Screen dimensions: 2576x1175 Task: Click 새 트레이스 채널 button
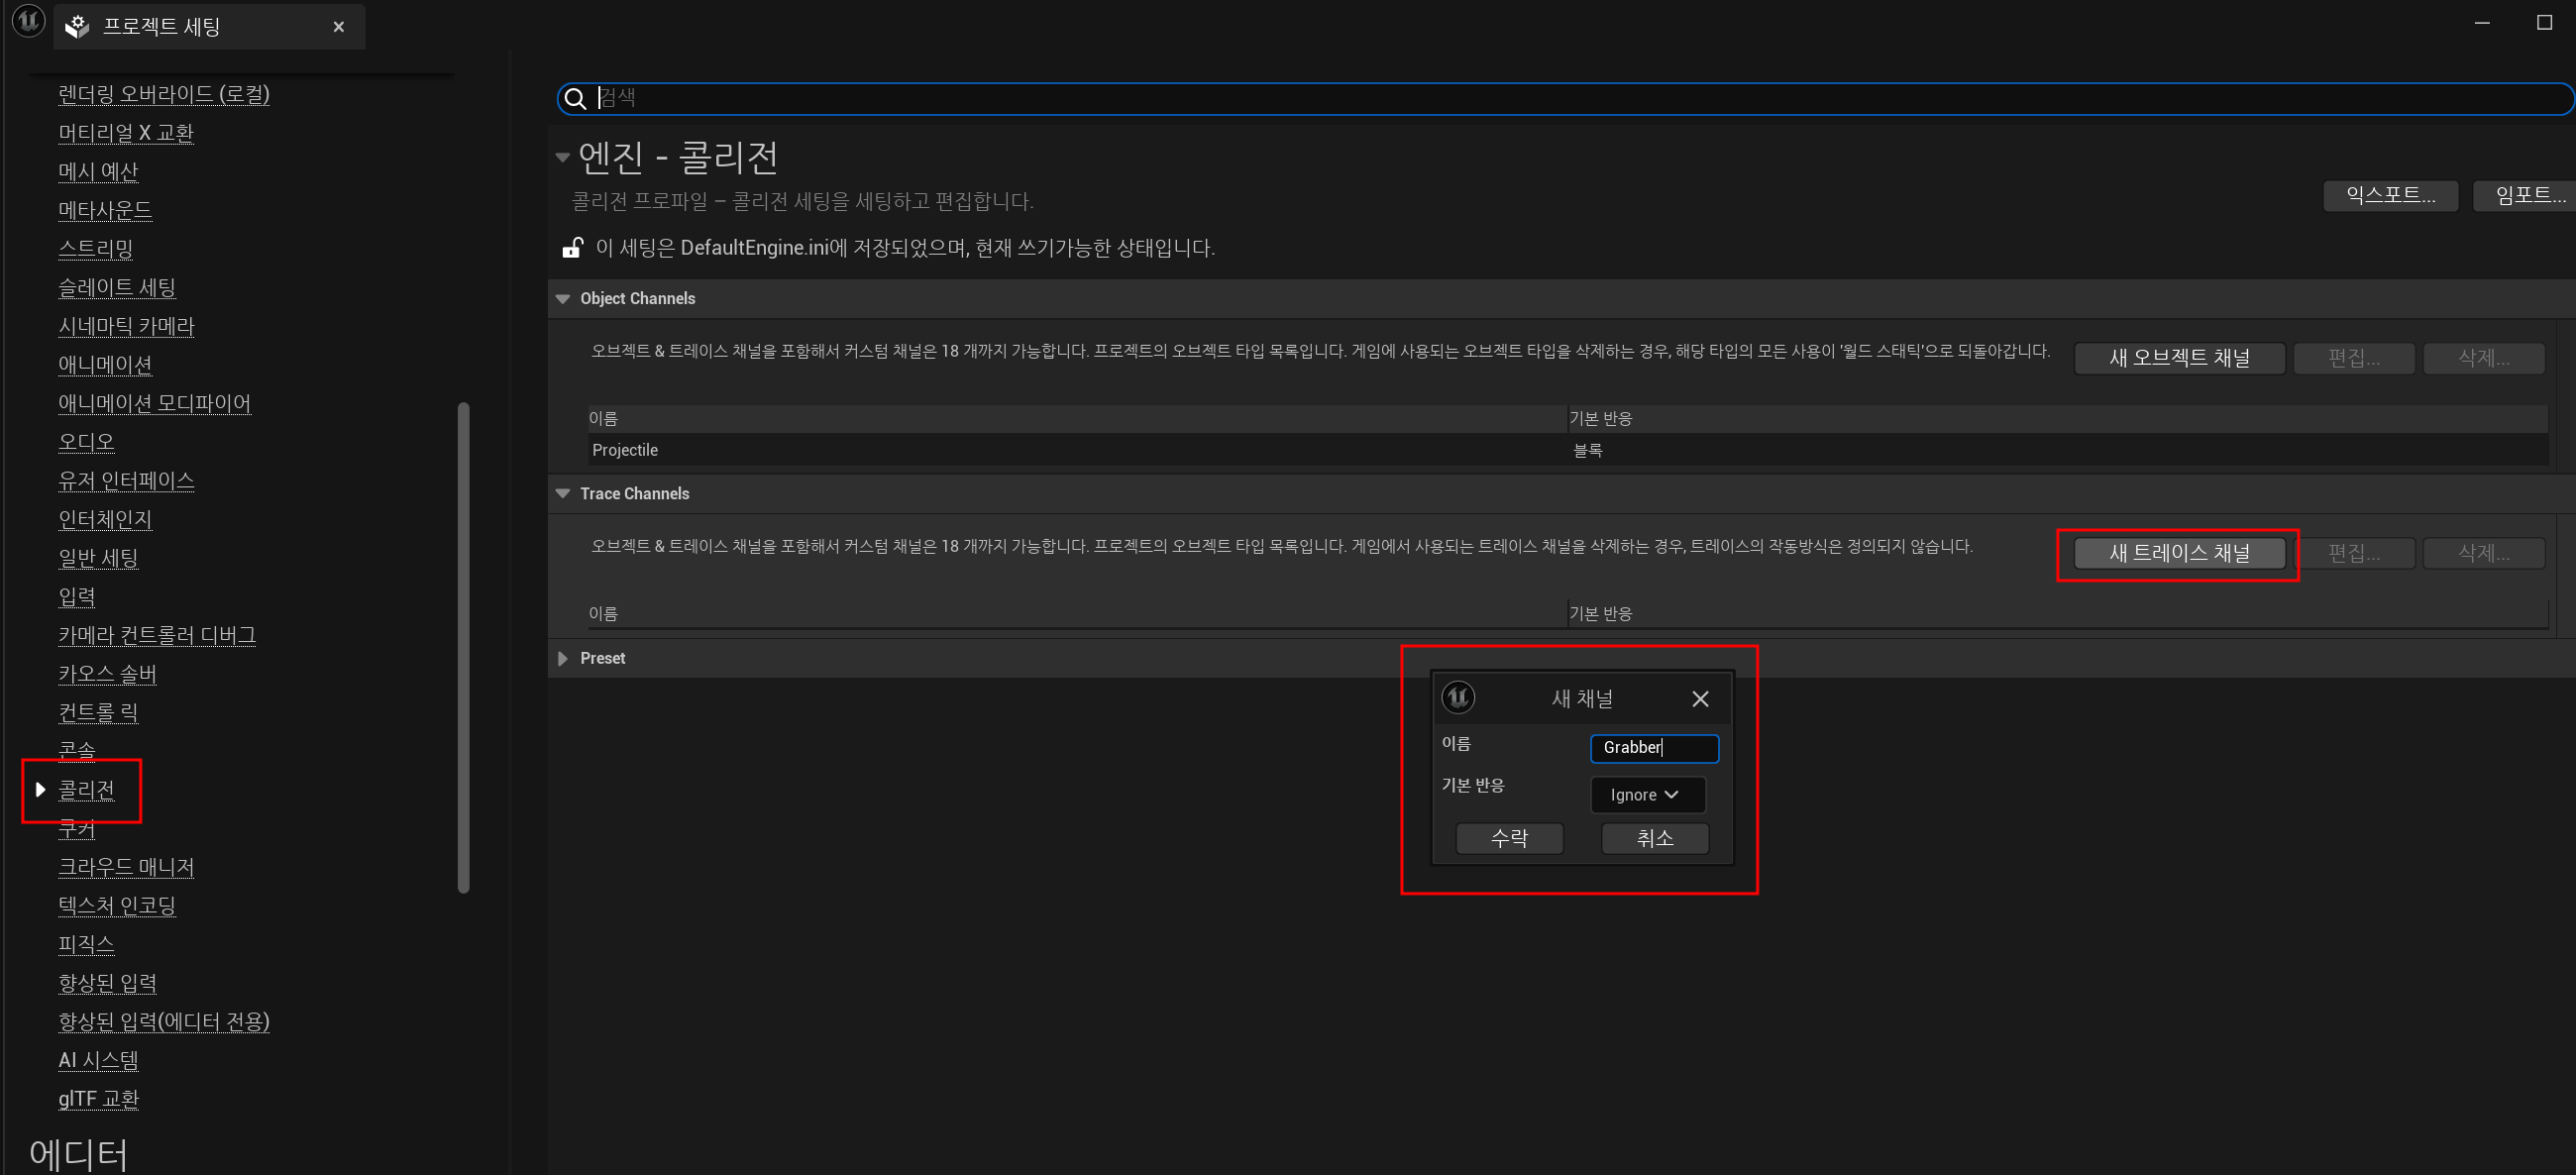coord(2178,553)
